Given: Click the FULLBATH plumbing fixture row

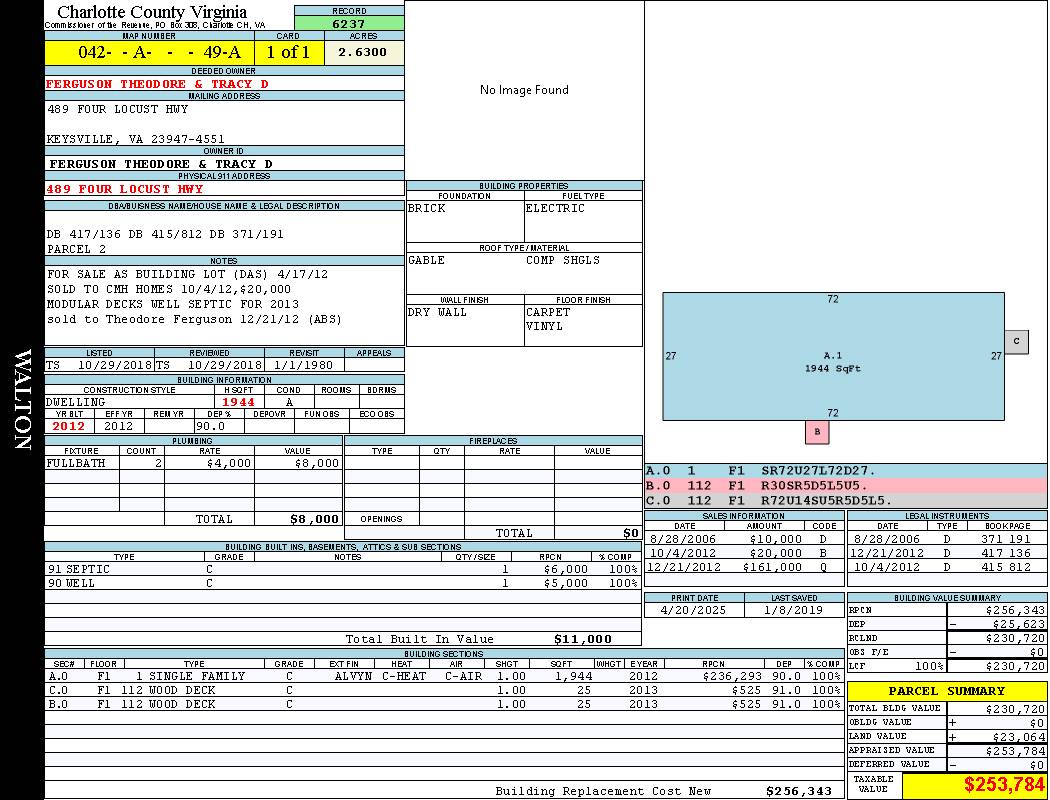Looking at the screenshot, I should [193, 464].
